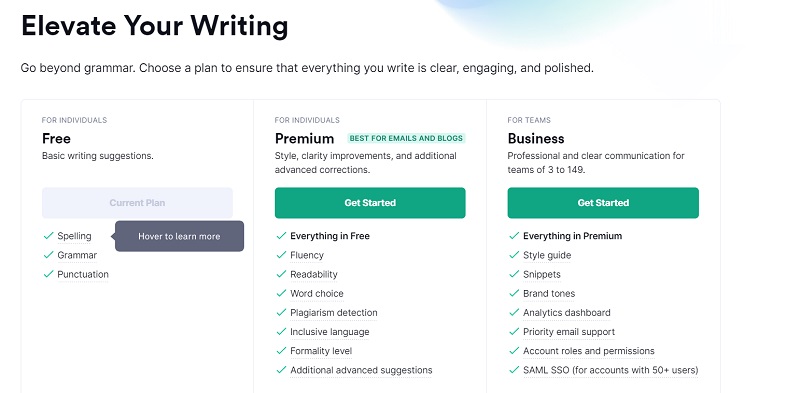Select the Spelling feature label
The height and width of the screenshot is (393, 800).
[74, 236]
